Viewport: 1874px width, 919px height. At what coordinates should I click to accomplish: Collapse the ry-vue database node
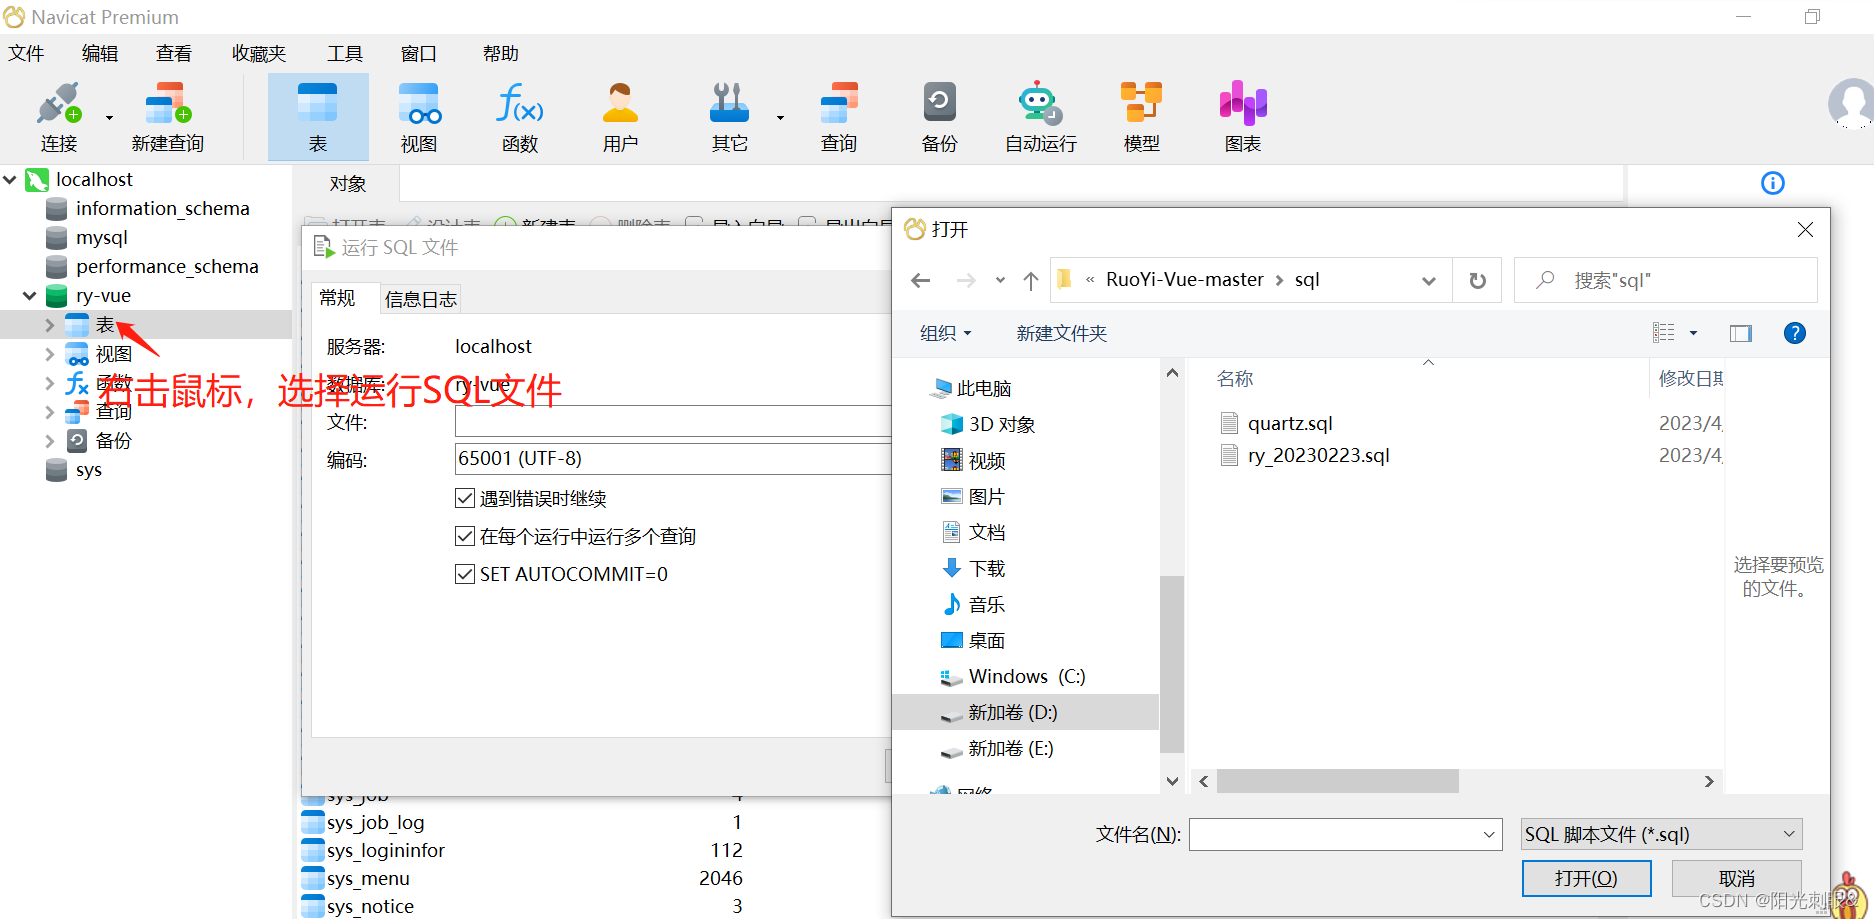pos(30,295)
